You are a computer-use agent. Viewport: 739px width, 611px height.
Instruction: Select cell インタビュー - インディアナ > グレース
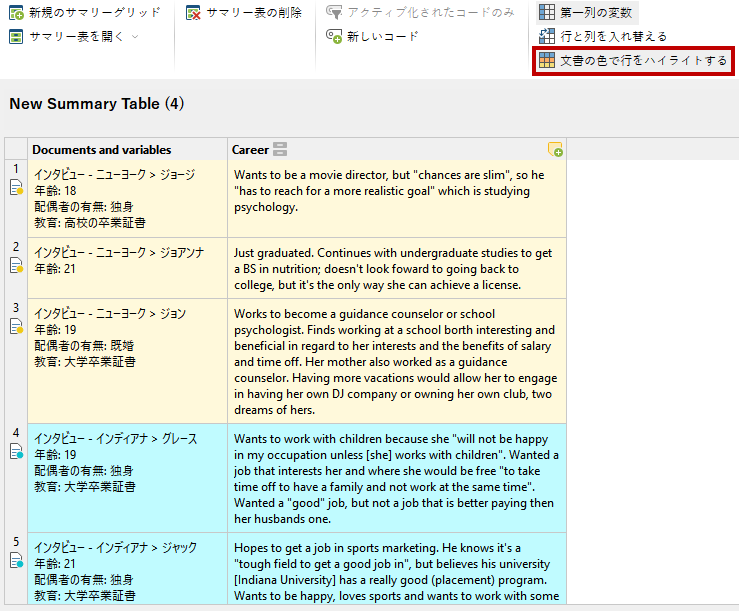point(127,478)
